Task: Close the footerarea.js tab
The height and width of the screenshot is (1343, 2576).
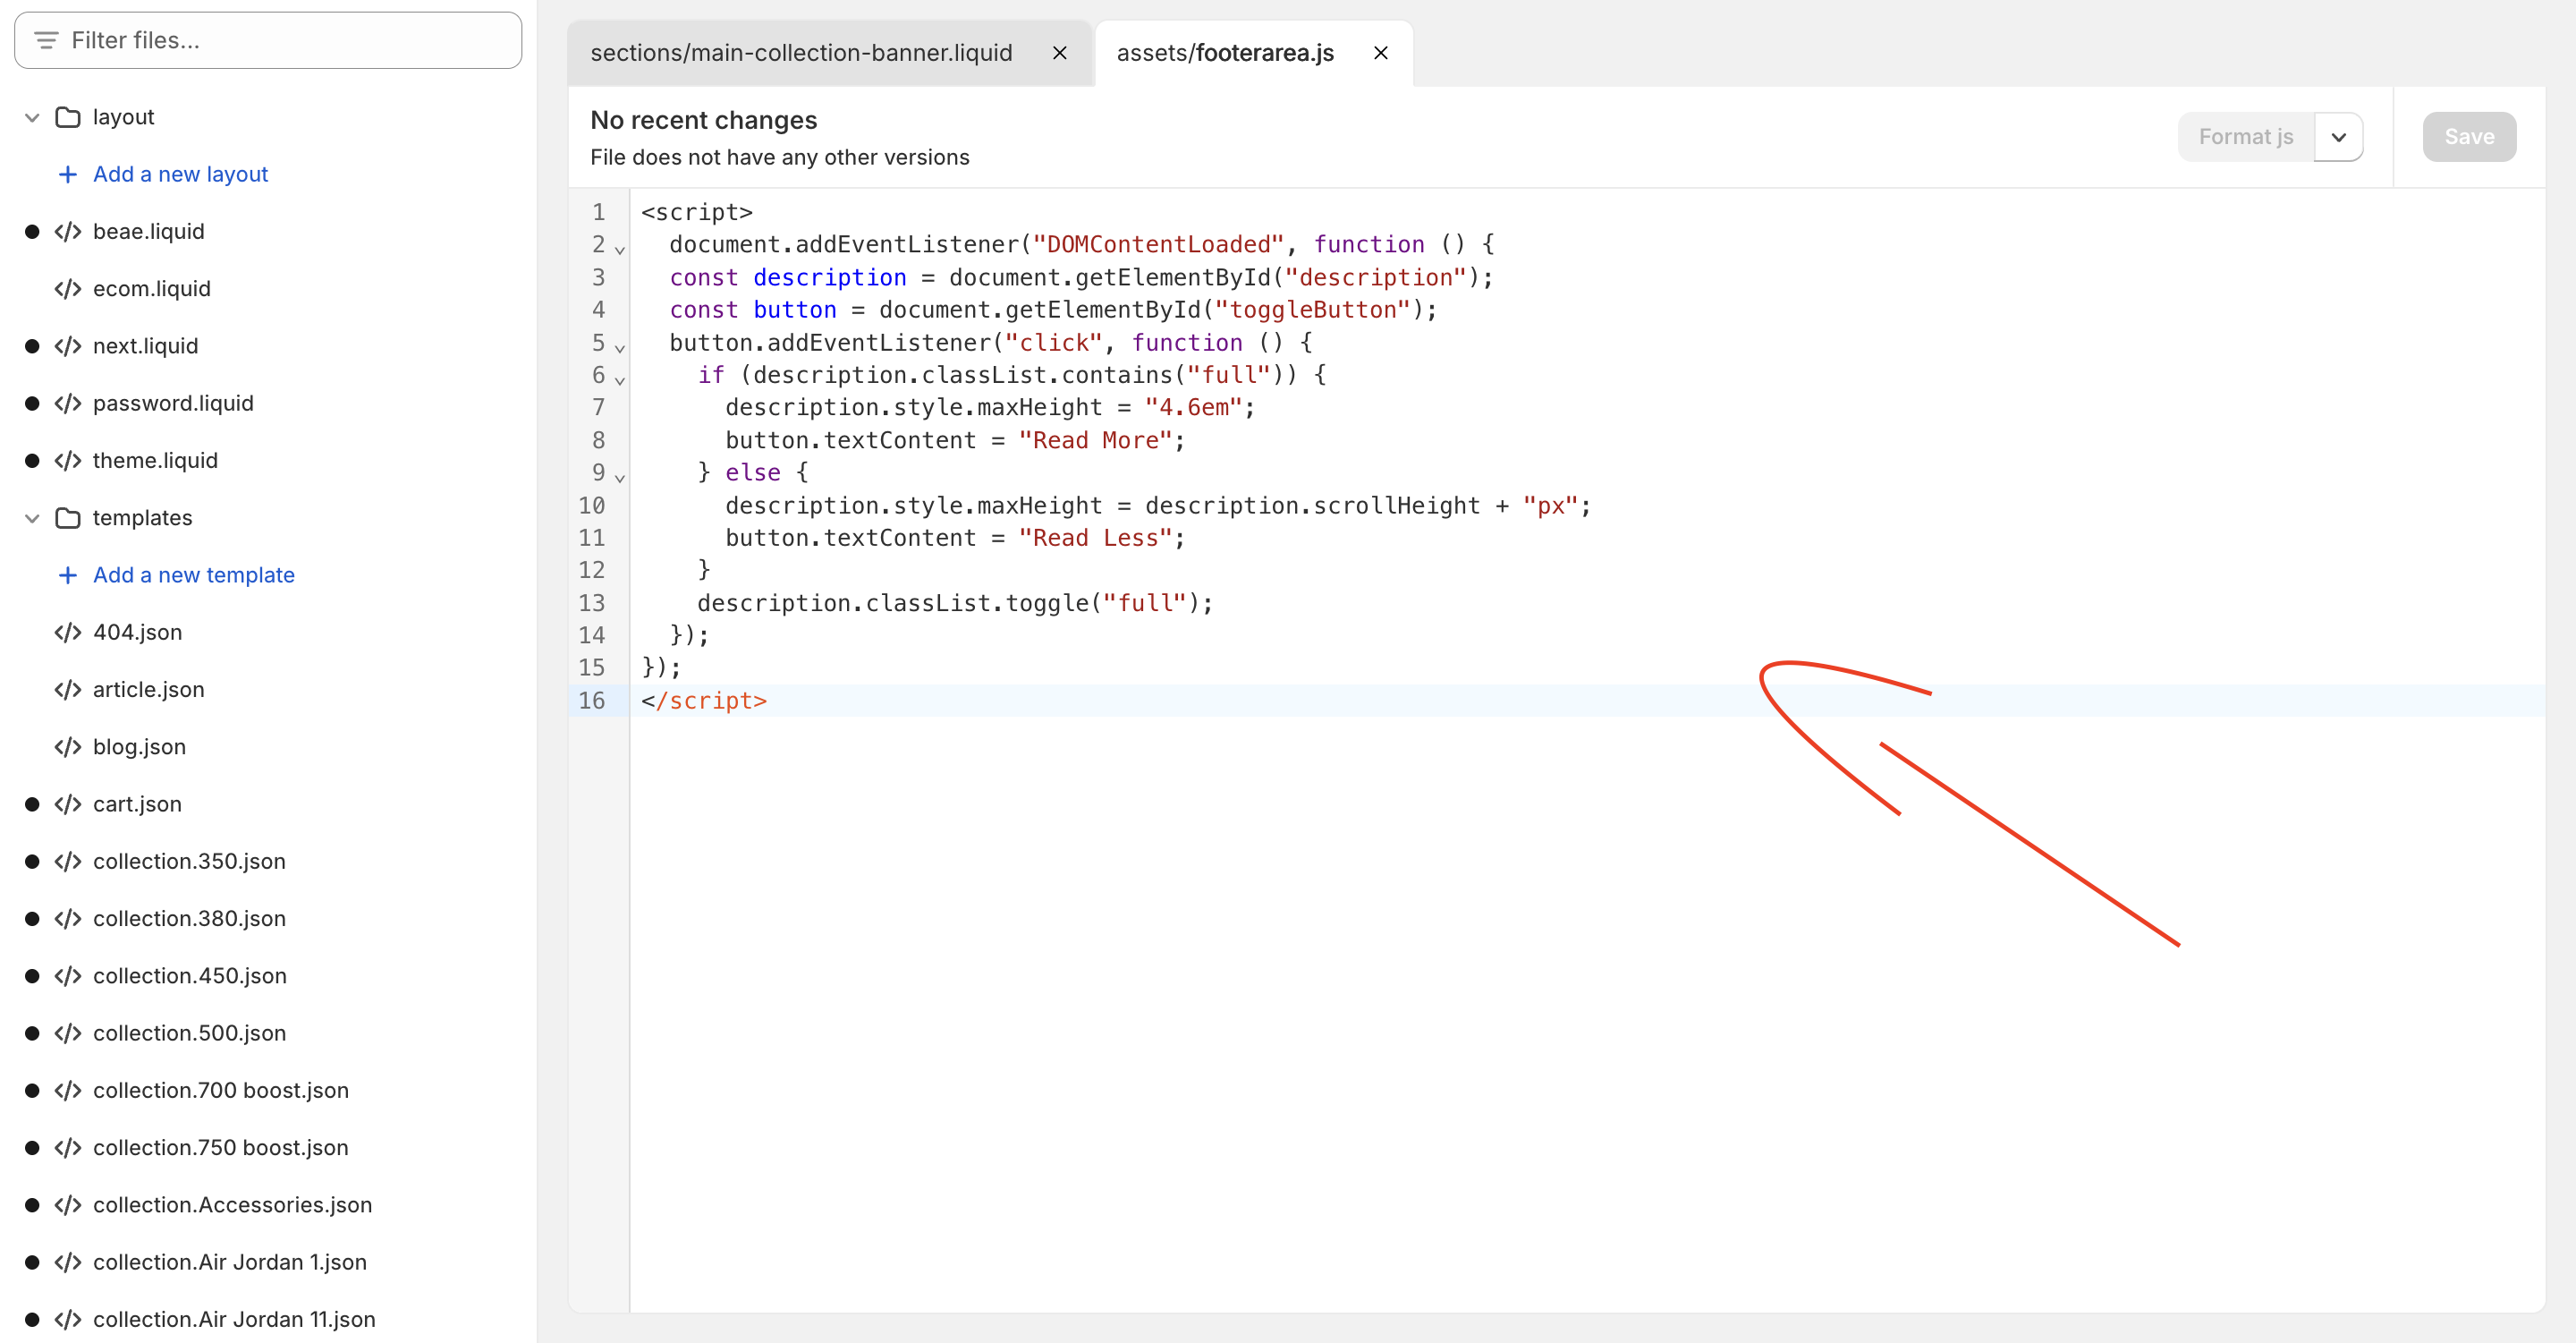Action: pyautogui.click(x=1380, y=53)
